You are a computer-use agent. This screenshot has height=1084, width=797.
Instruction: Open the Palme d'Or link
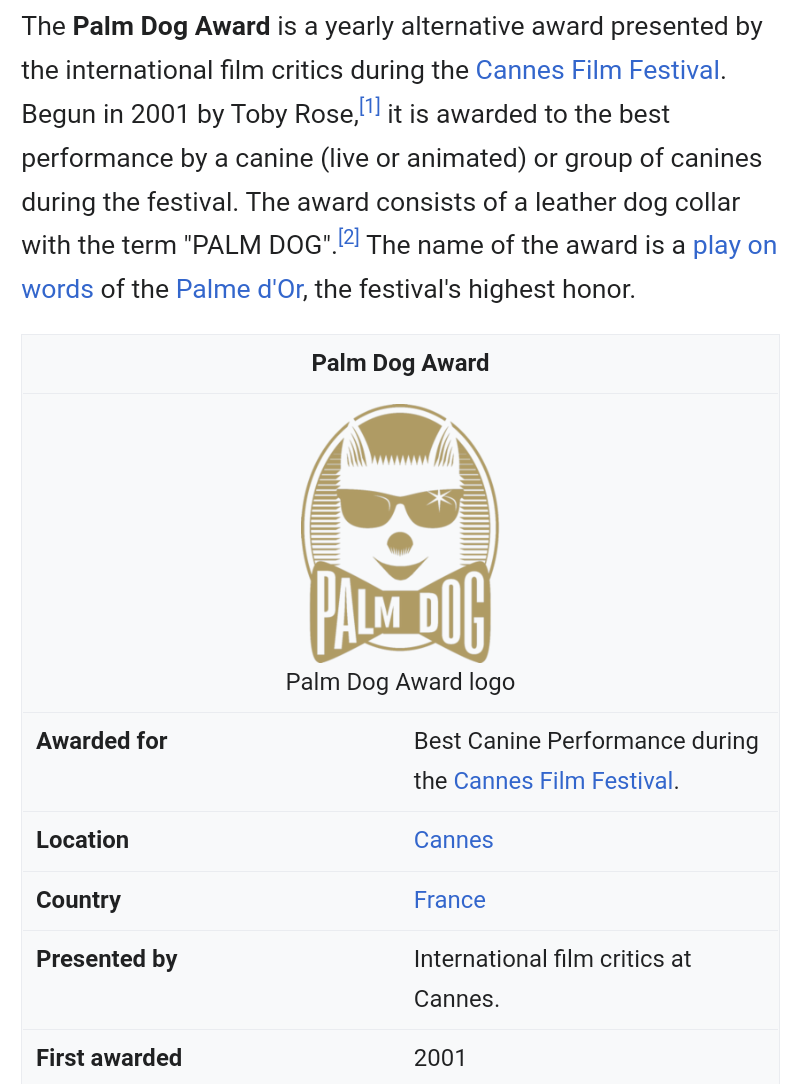click(x=239, y=290)
